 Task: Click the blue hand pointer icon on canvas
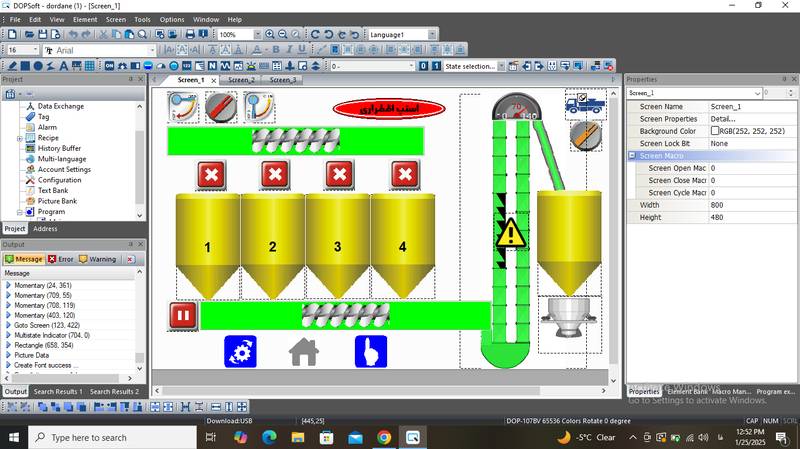pos(370,351)
